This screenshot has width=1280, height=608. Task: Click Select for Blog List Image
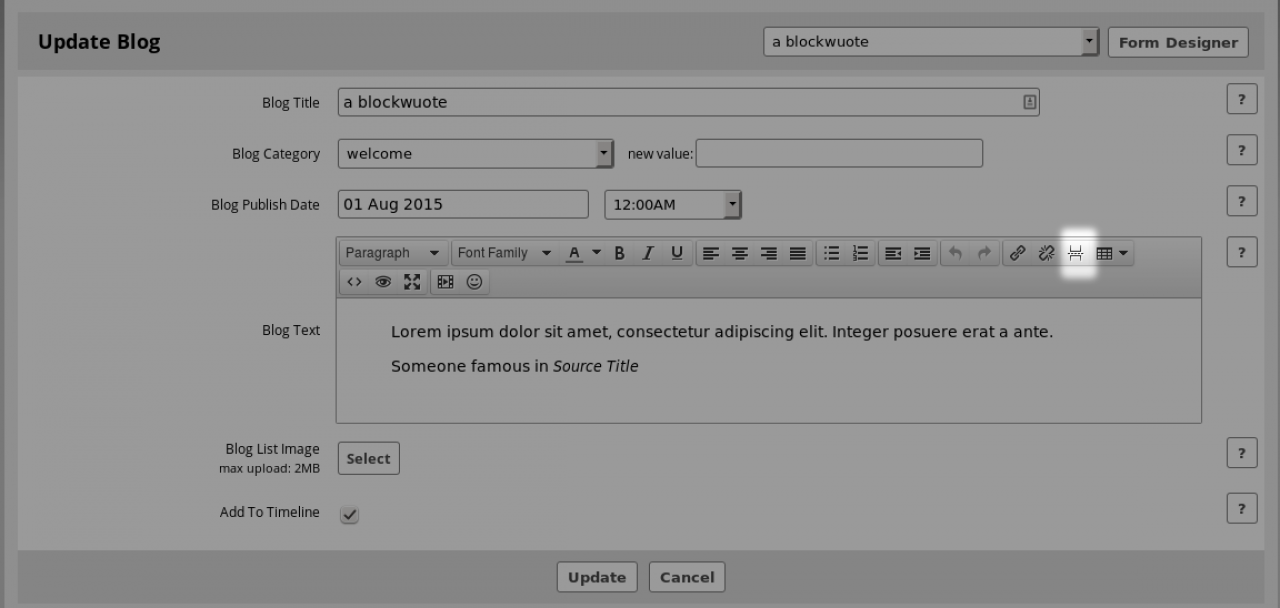click(x=368, y=458)
